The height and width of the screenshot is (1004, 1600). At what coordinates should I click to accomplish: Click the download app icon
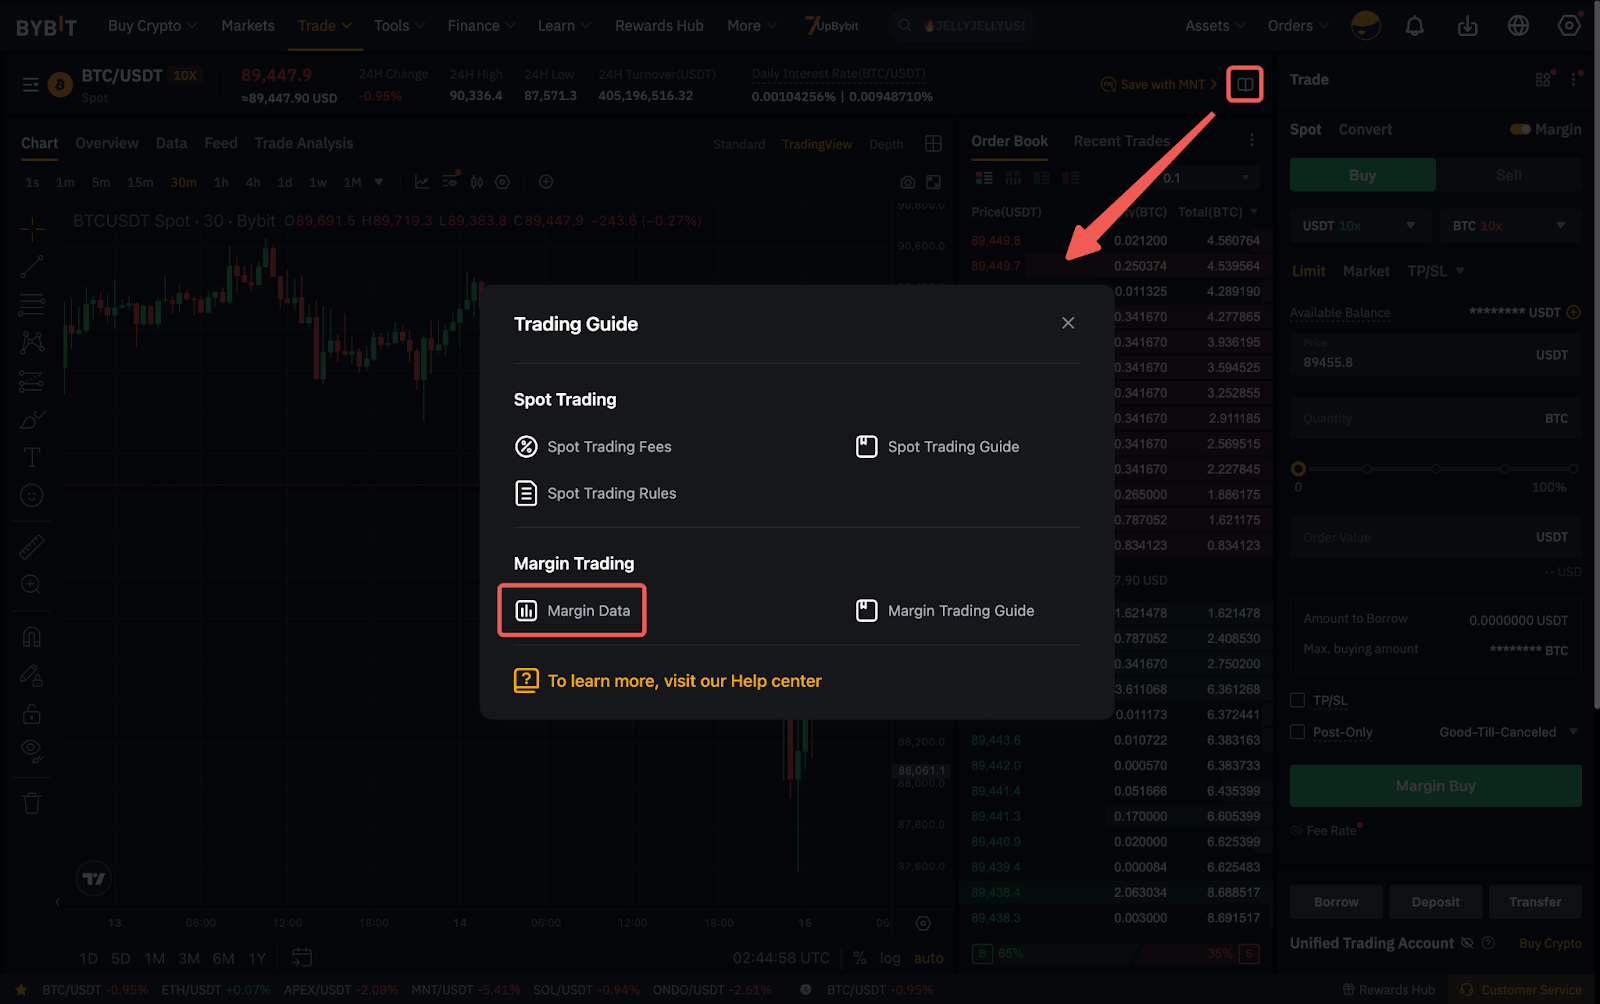coord(1467,26)
